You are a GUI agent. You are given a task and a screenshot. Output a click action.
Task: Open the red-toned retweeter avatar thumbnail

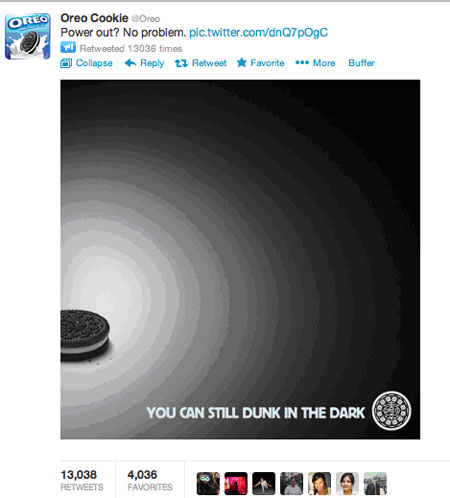tap(236, 483)
